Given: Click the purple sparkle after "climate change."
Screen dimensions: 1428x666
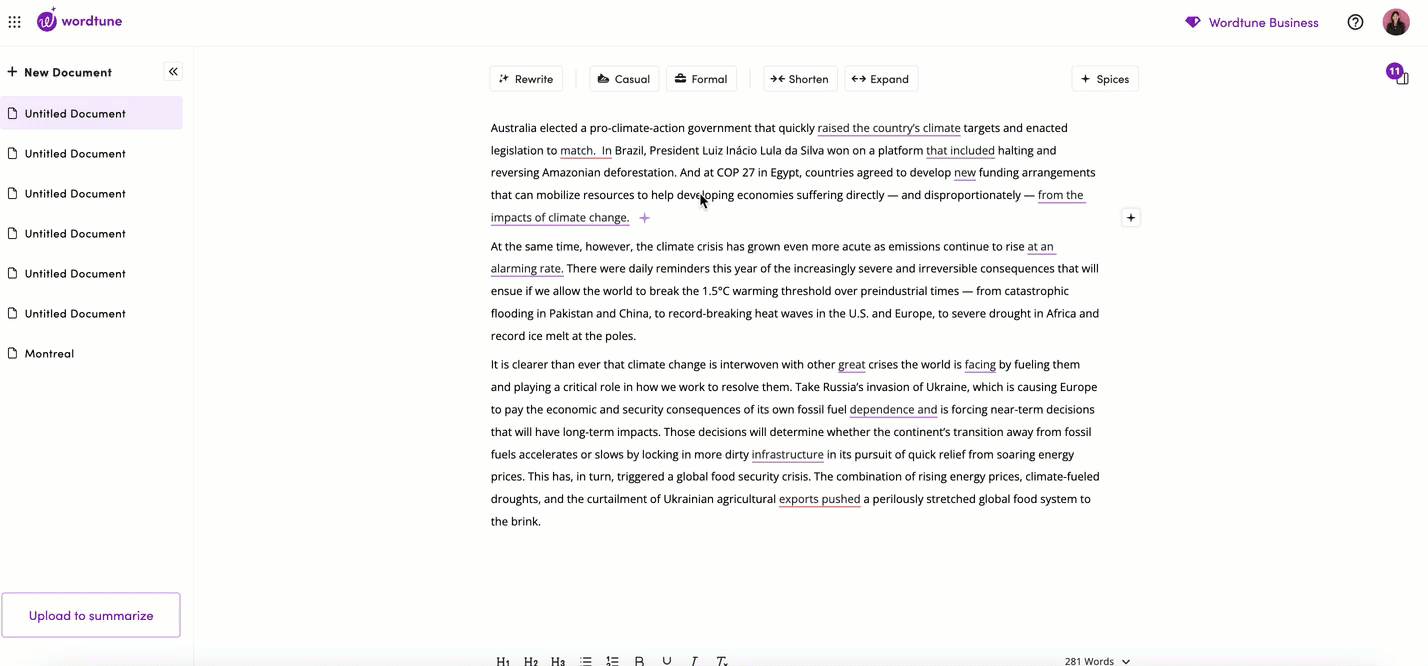Looking at the screenshot, I should [x=645, y=218].
